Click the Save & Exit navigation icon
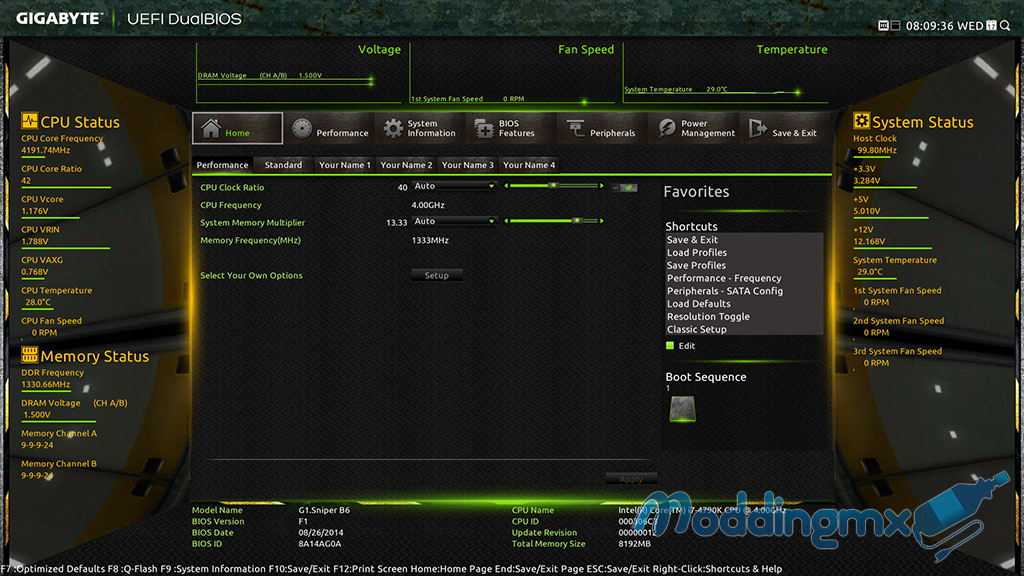This screenshot has width=1024, height=576. pyautogui.click(x=757, y=129)
